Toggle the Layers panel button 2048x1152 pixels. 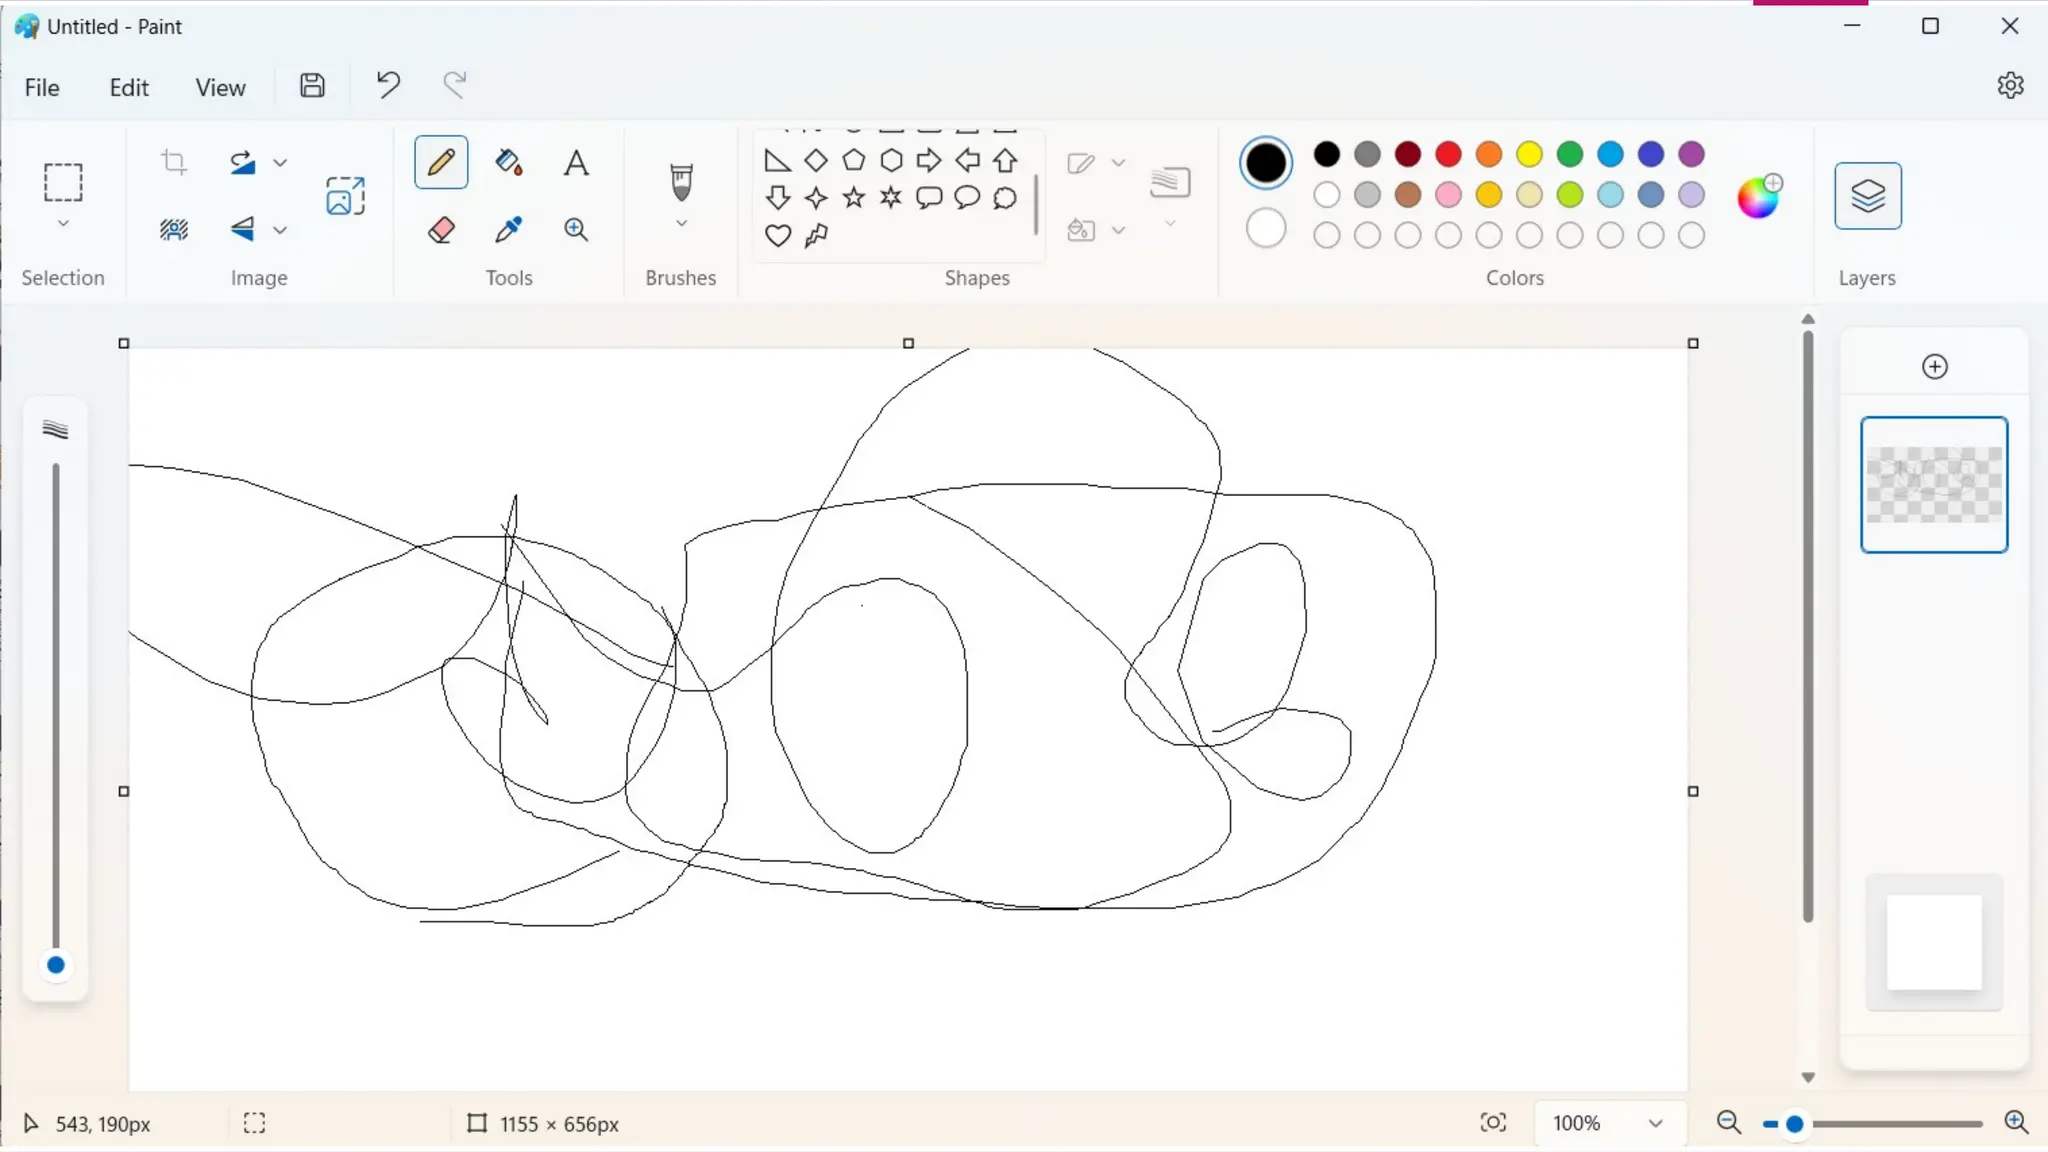(x=1867, y=196)
